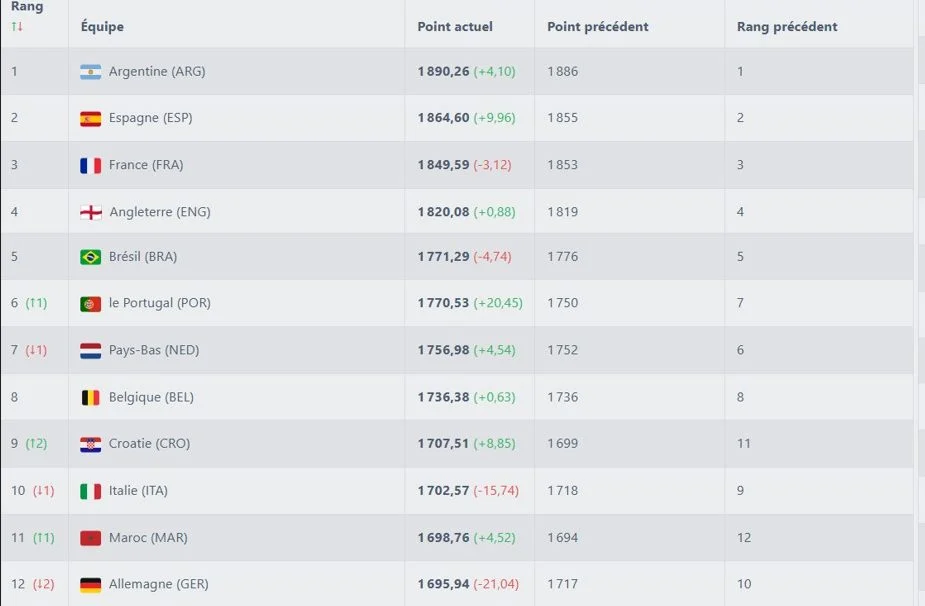
Task: Sort by Rang using arrows icon
Action: [16, 26]
